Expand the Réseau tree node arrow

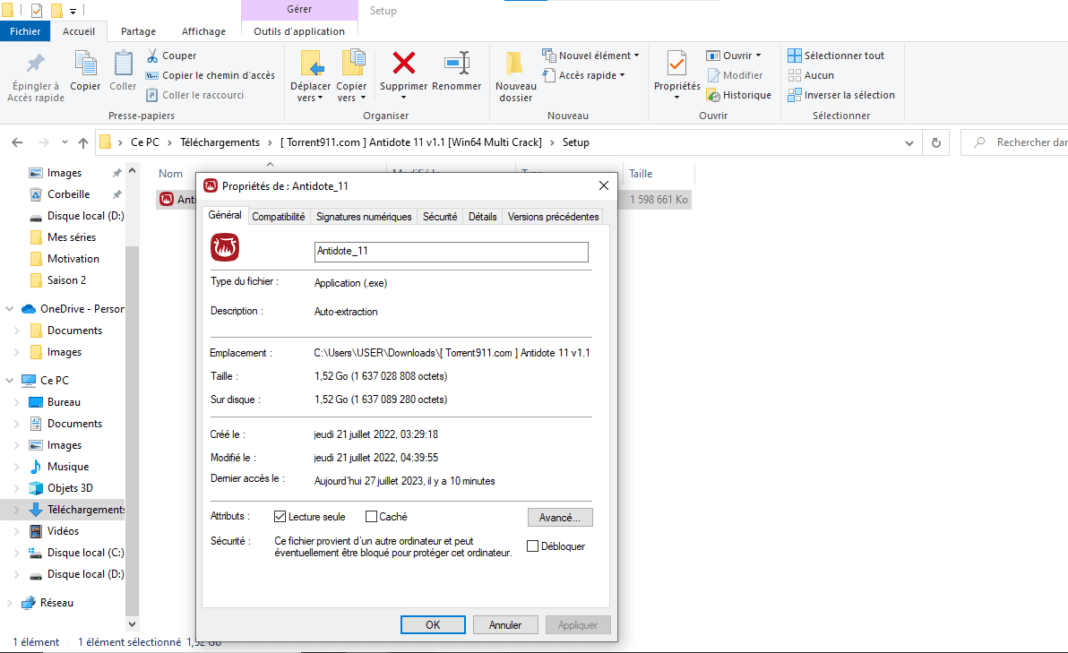(x=11, y=603)
